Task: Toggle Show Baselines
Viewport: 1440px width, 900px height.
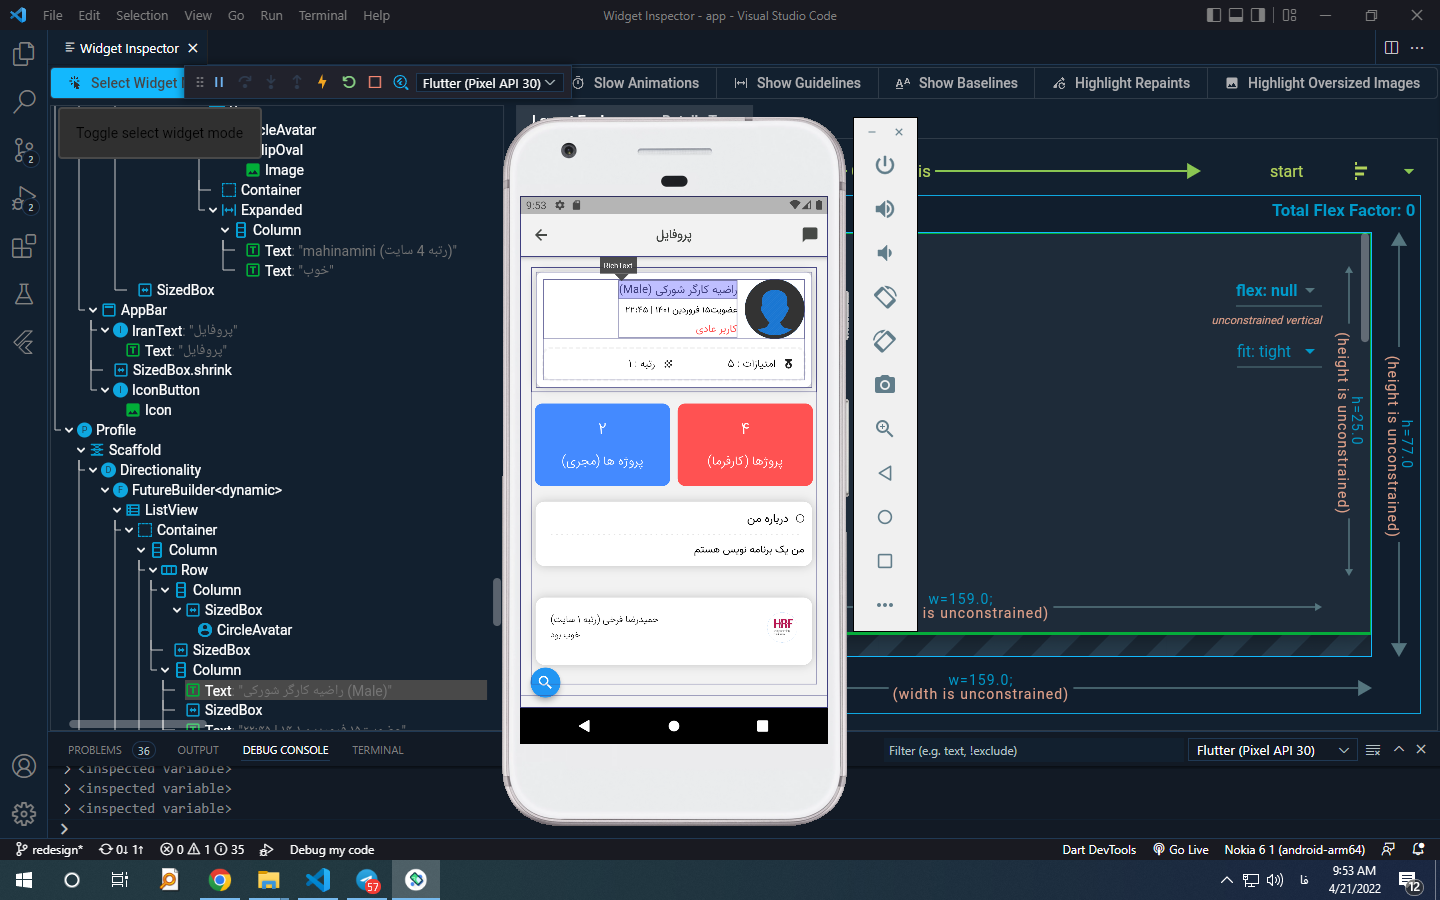Action: (x=956, y=83)
